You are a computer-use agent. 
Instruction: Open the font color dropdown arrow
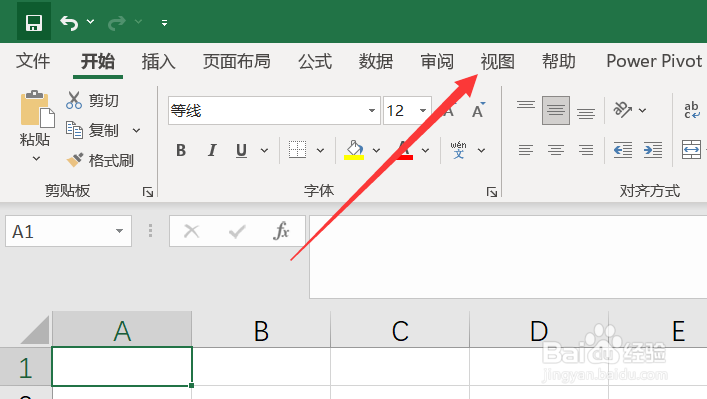click(425, 151)
